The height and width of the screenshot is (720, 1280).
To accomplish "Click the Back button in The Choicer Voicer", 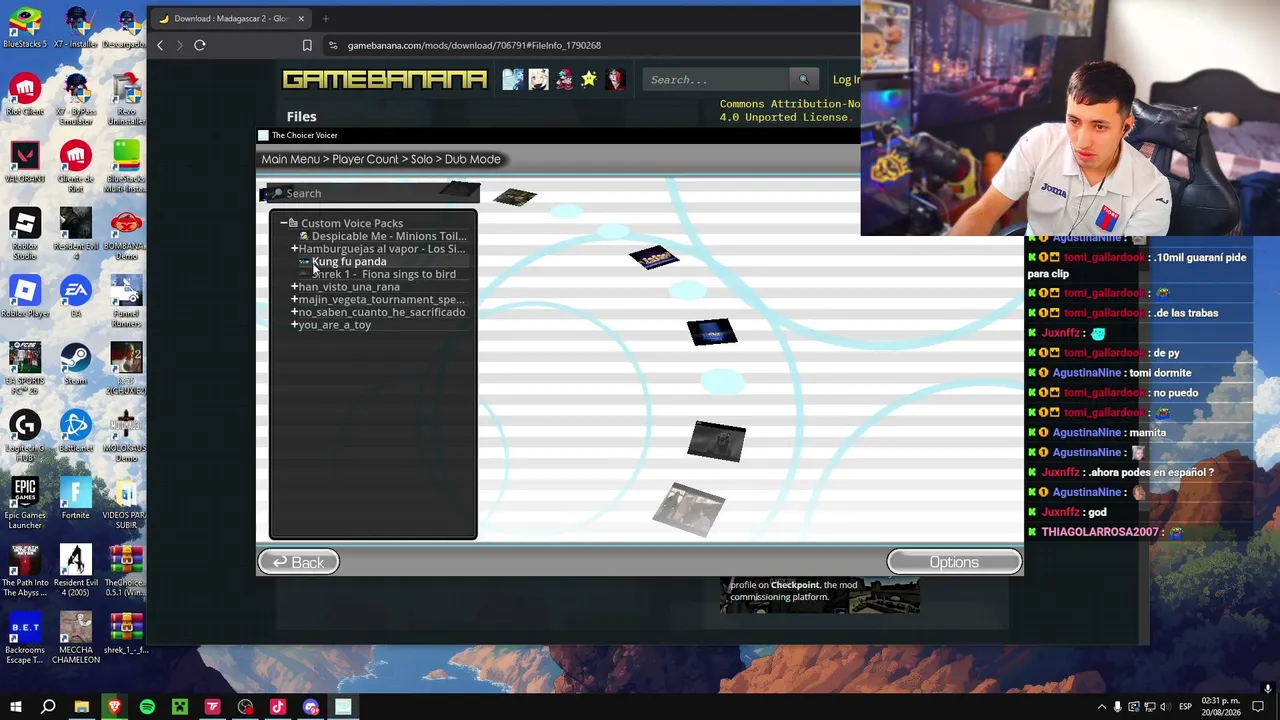I will [298, 562].
